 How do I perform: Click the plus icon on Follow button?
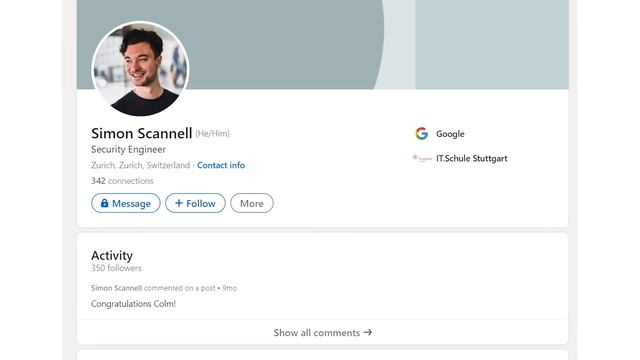click(179, 203)
